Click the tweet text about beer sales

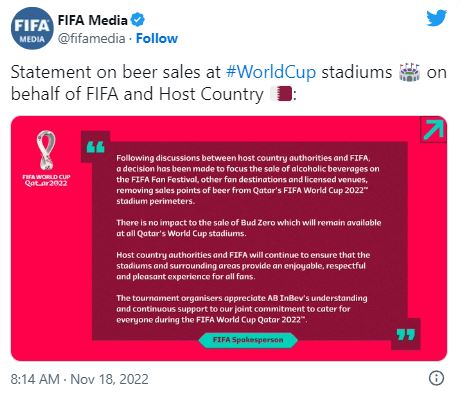229,83
